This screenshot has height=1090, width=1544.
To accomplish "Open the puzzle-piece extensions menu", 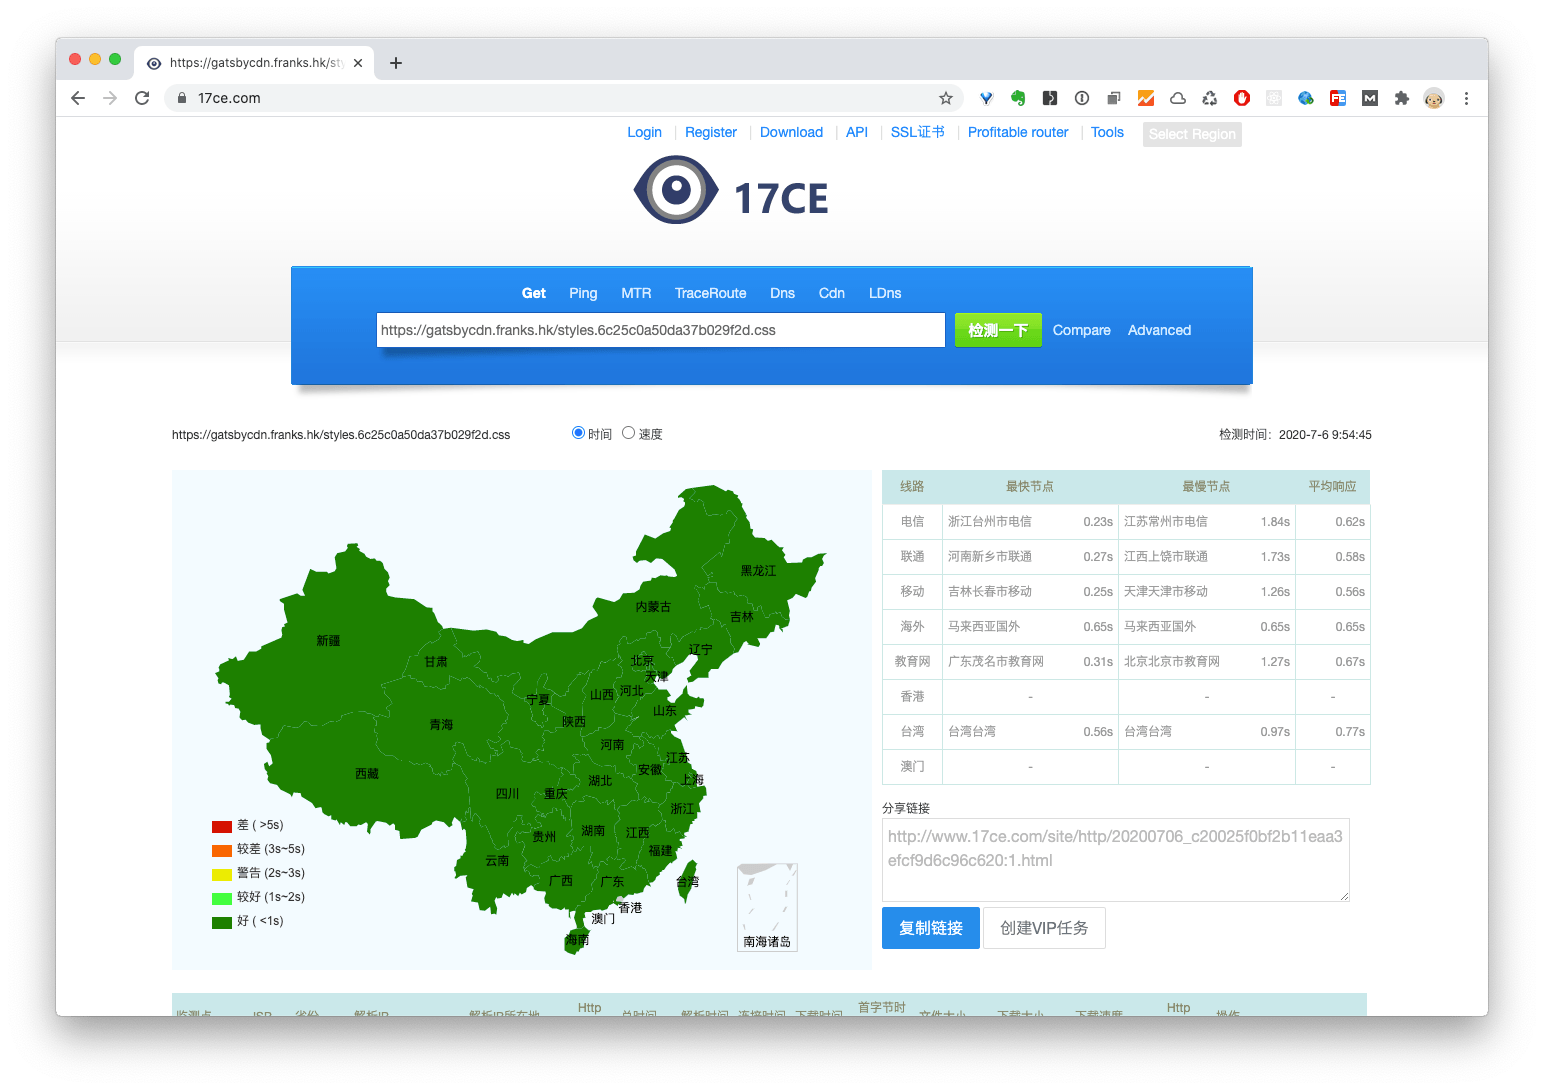I will pos(1401,98).
